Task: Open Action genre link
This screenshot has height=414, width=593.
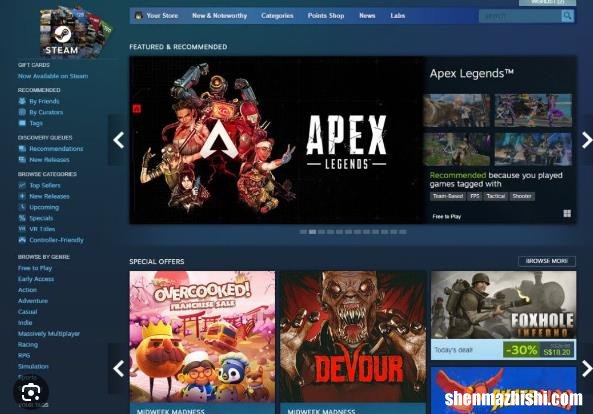Action: pyautogui.click(x=27, y=290)
